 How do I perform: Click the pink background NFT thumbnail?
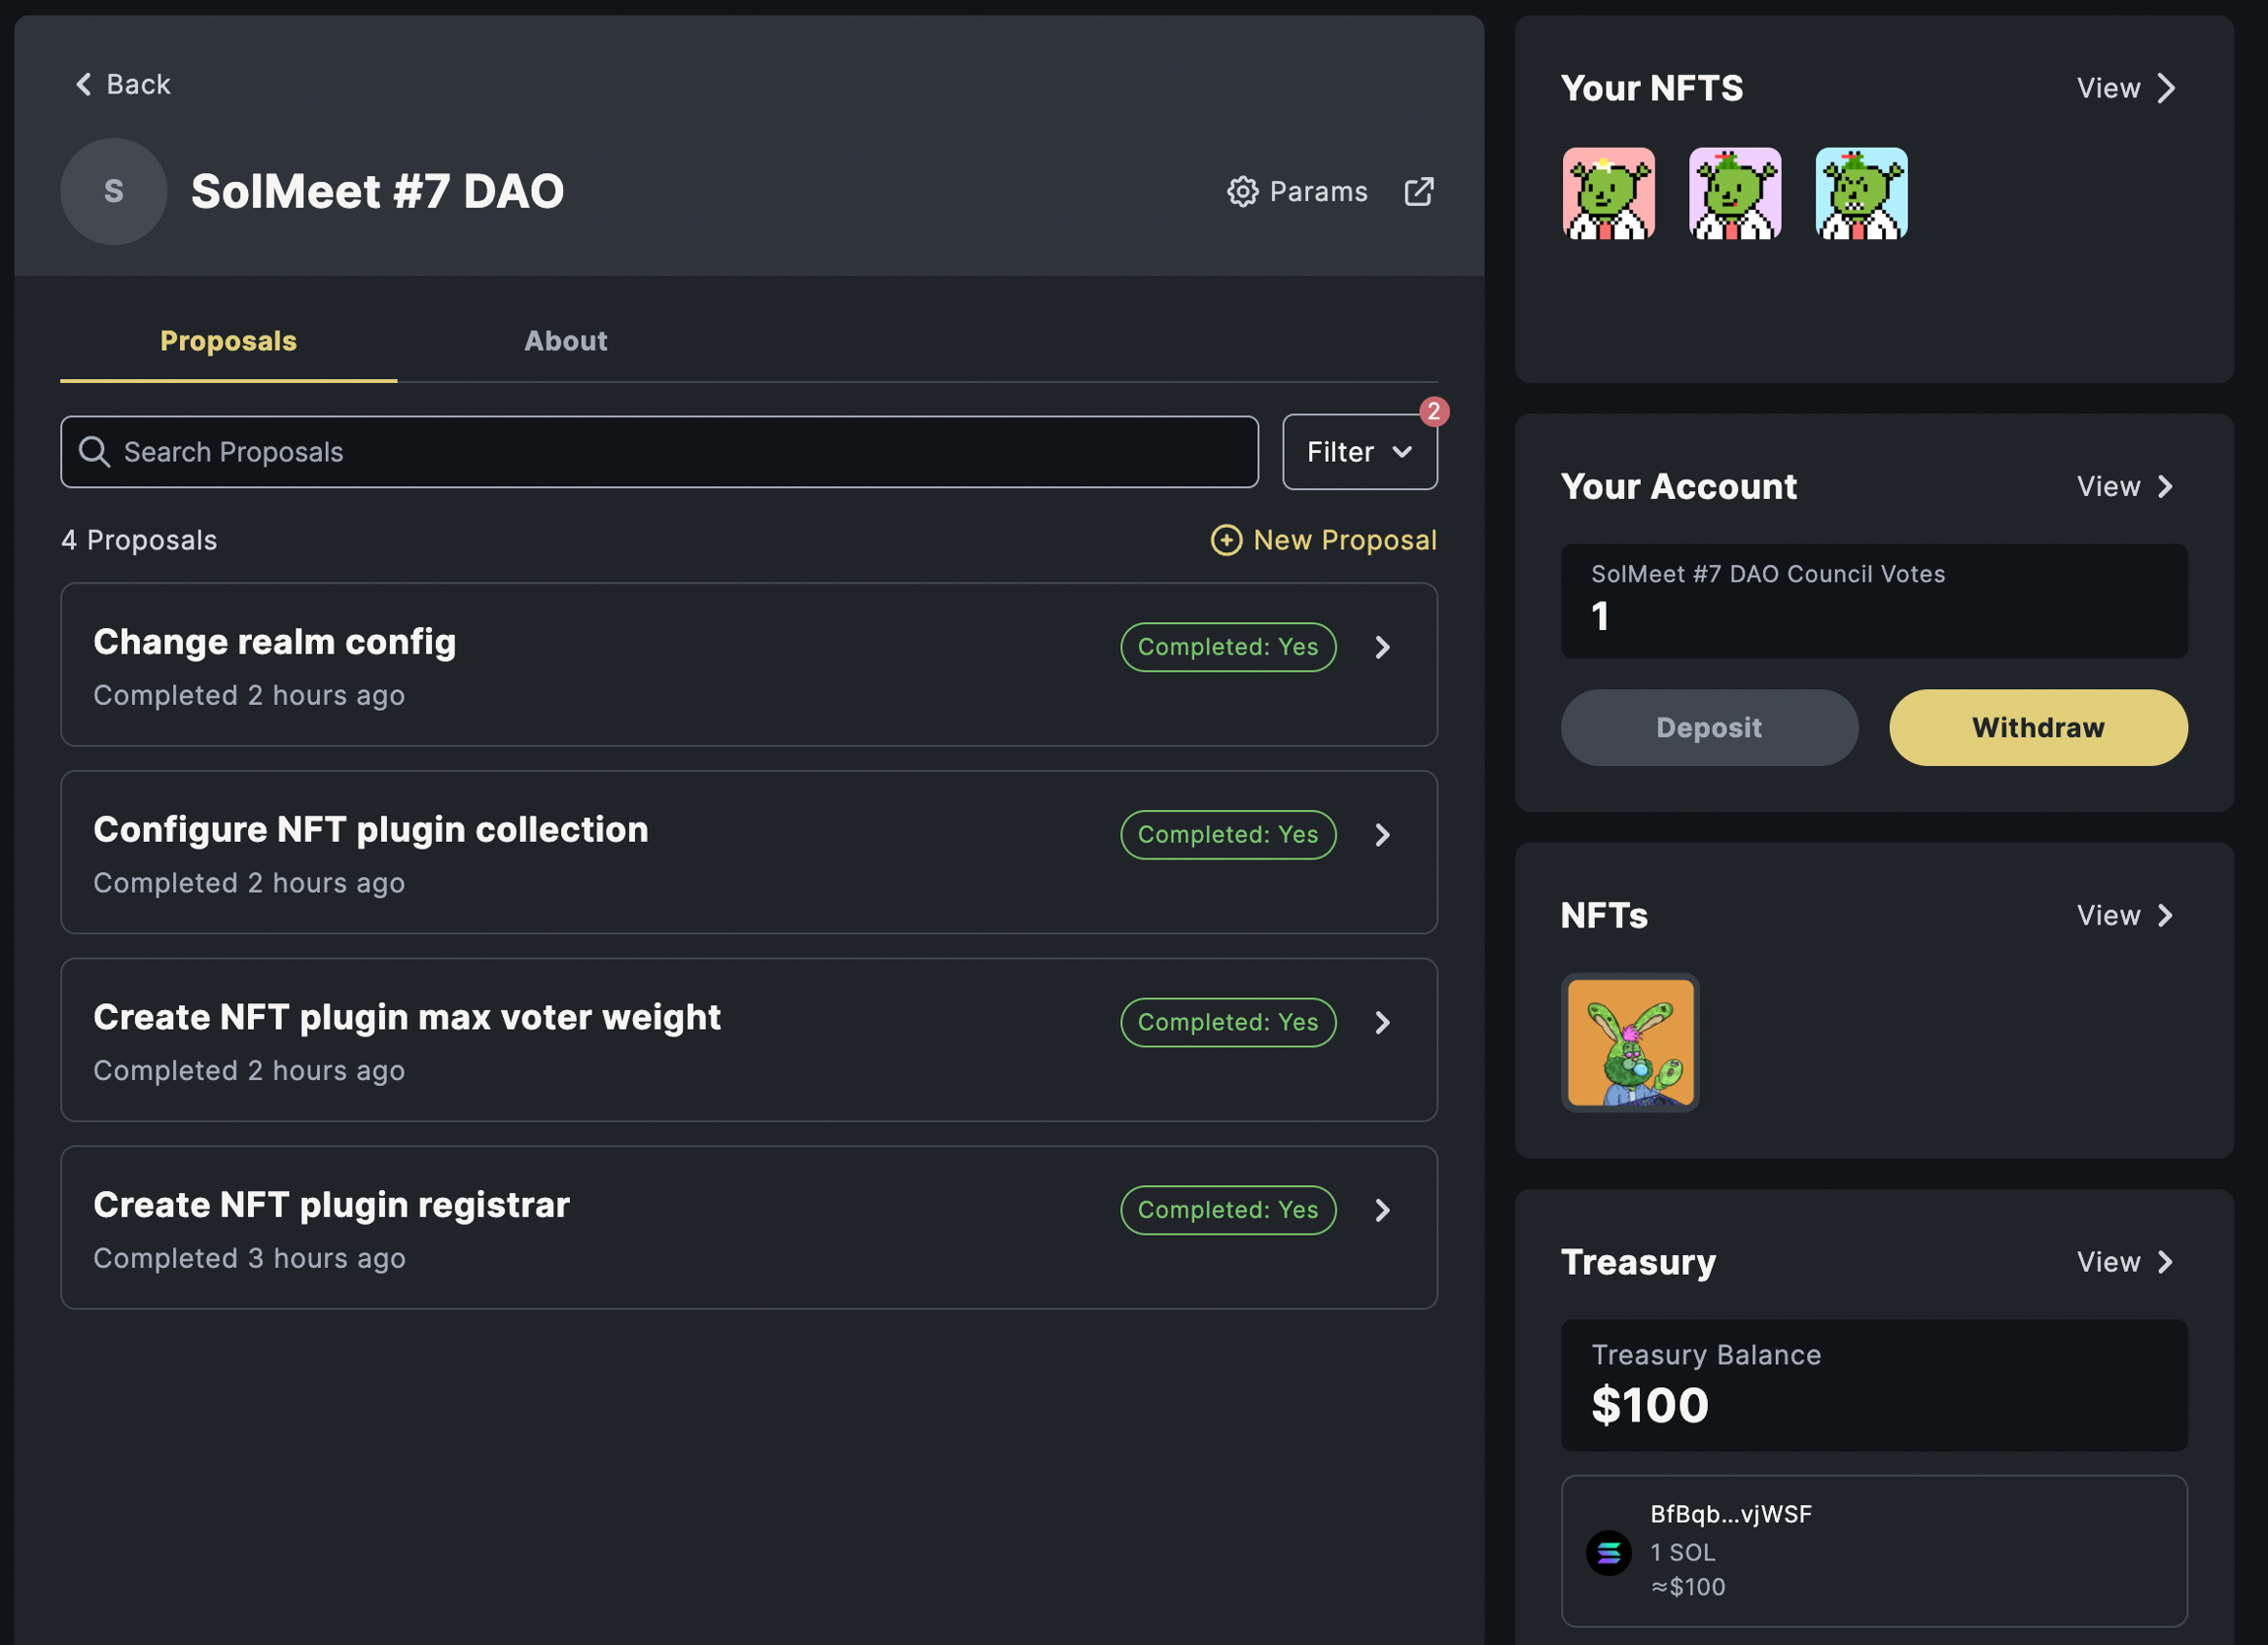pos(1608,194)
